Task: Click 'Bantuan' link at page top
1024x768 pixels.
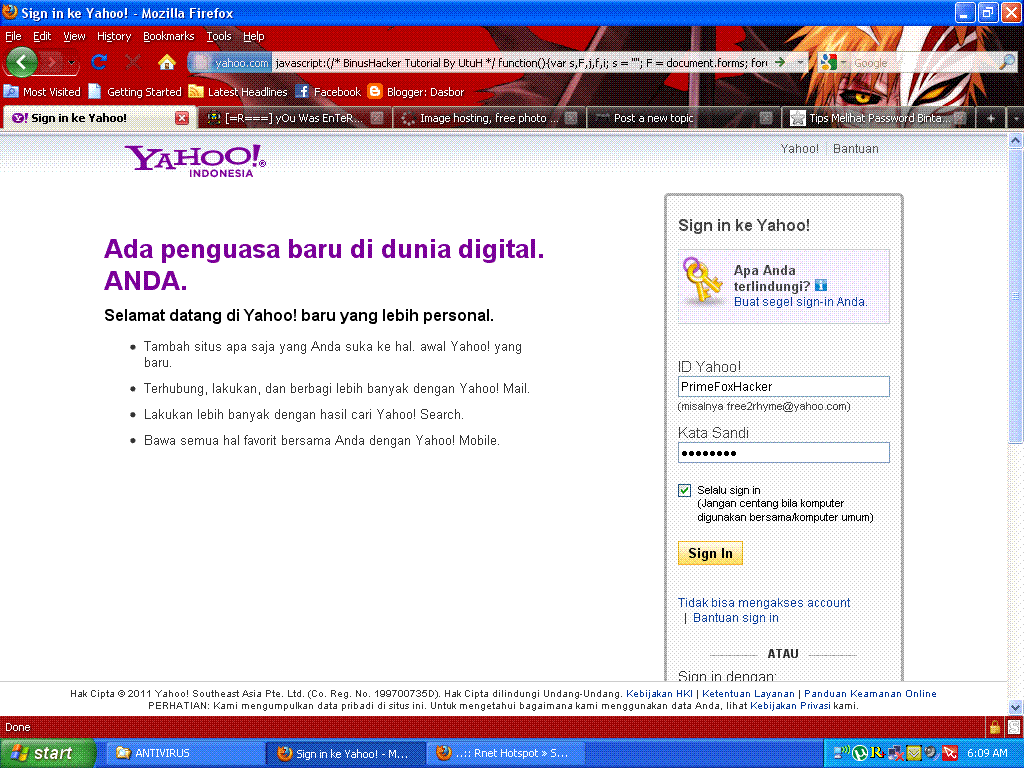Action: tap(856, 149)
